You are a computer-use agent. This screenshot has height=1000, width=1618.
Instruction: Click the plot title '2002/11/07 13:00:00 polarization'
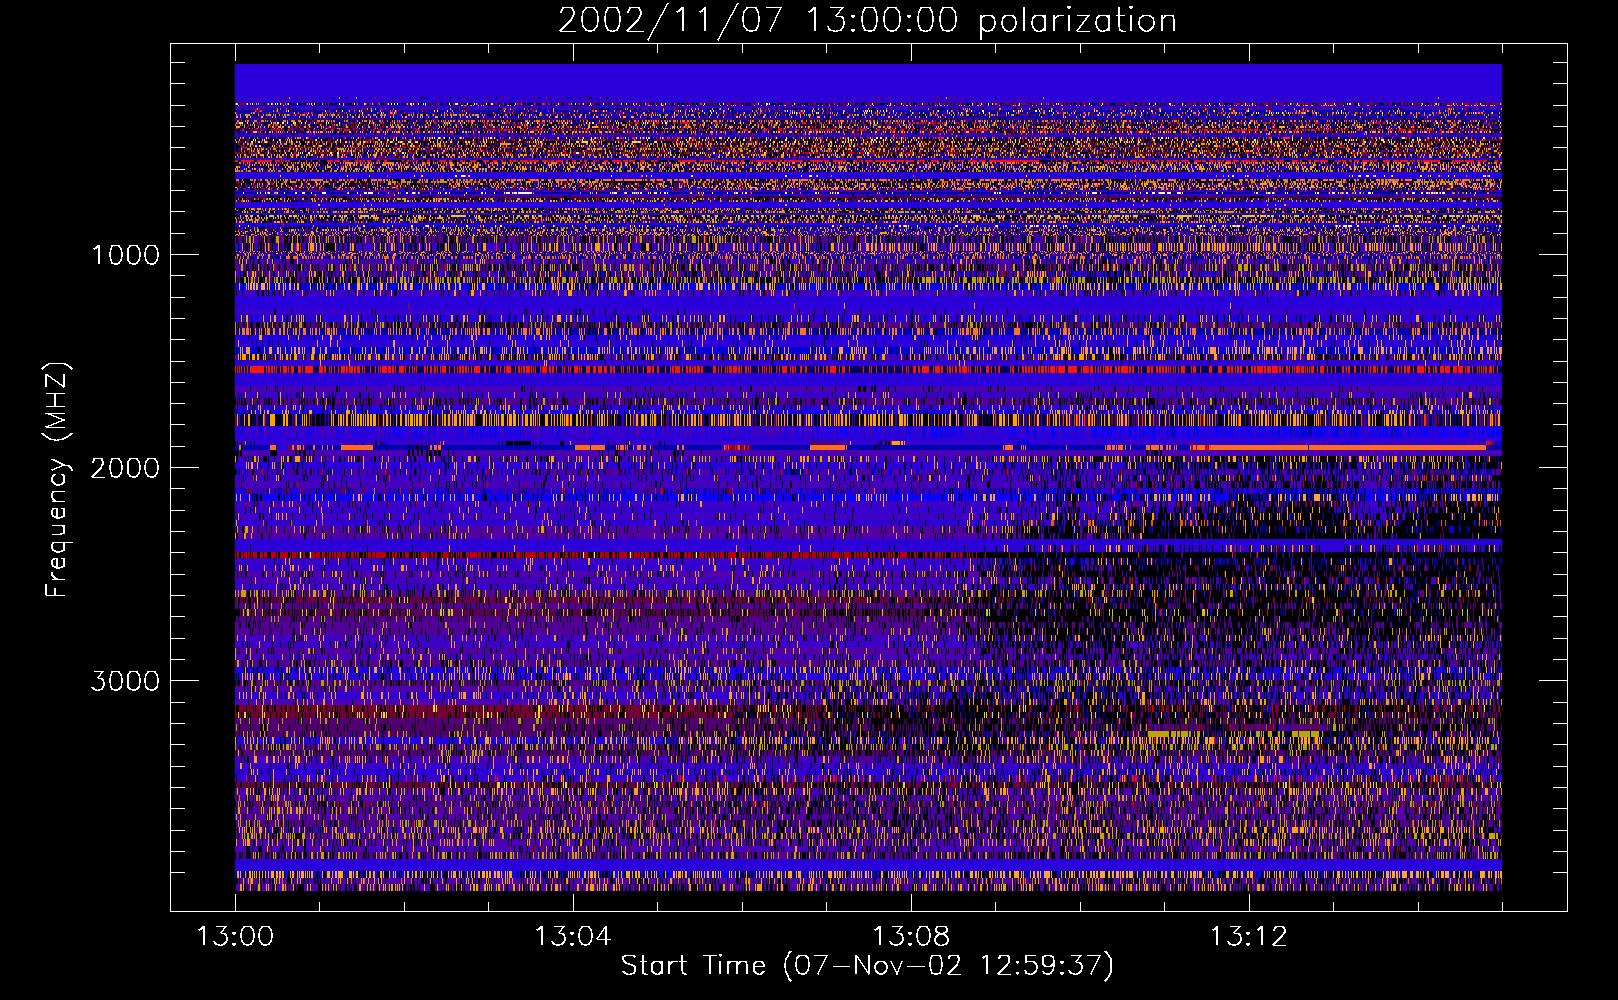click(x=867, y=21)
